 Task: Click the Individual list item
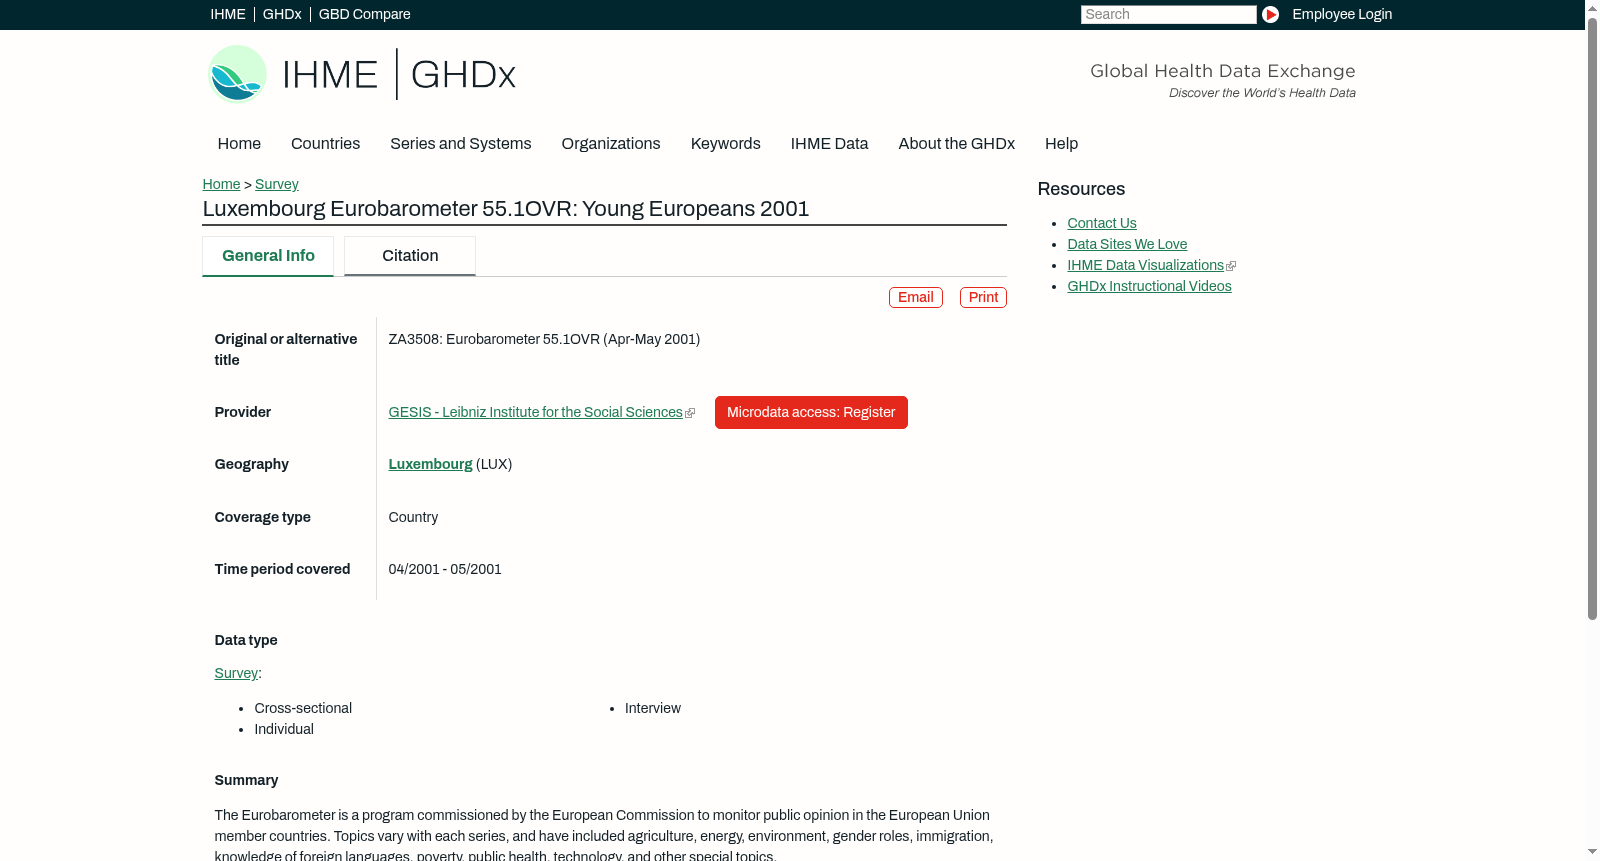pyautogui.click(x=284, y=729)
